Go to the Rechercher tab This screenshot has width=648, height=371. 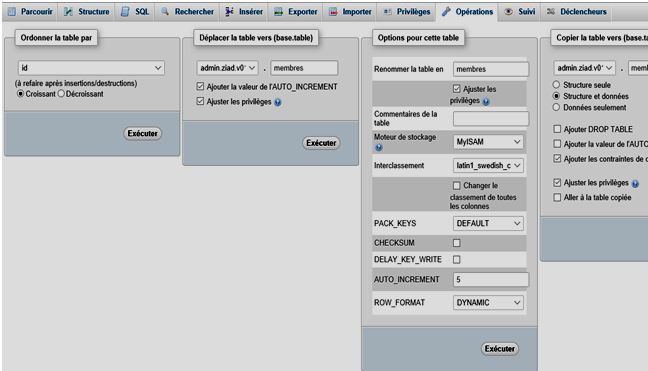[188, 12]
